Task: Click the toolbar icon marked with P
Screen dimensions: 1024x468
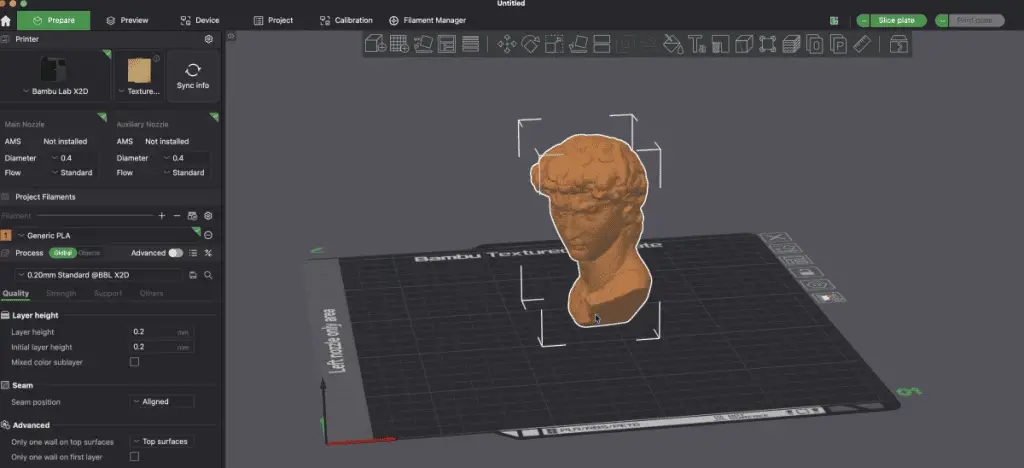Action: coord(839,44)
